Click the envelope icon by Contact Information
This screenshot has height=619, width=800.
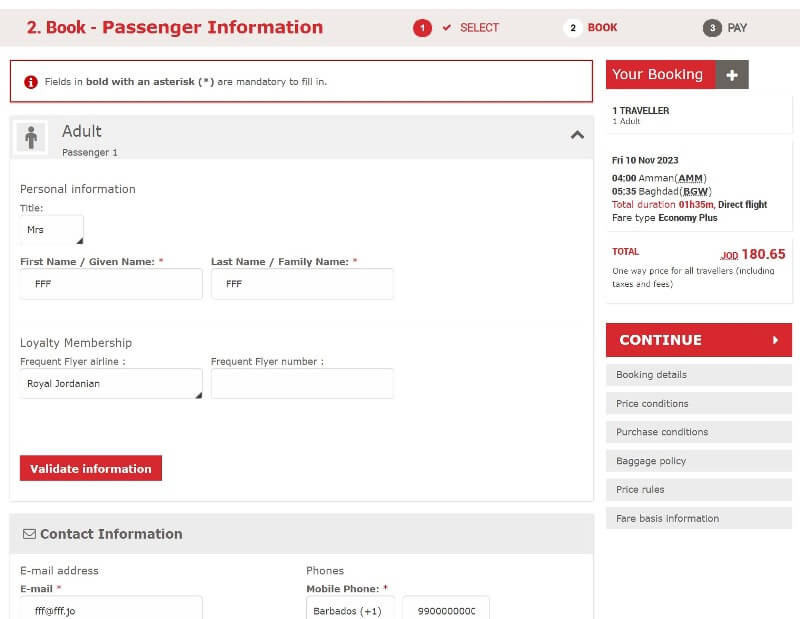tap(29, 534)
